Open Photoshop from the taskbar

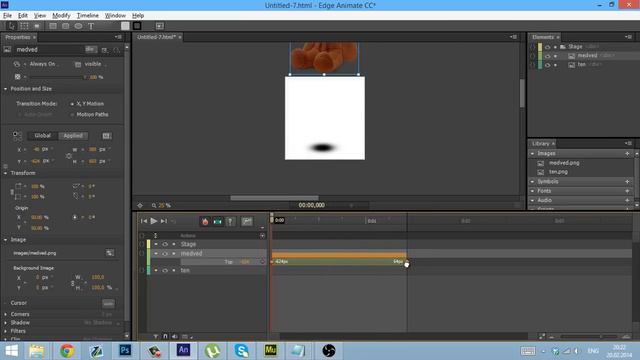125,351
